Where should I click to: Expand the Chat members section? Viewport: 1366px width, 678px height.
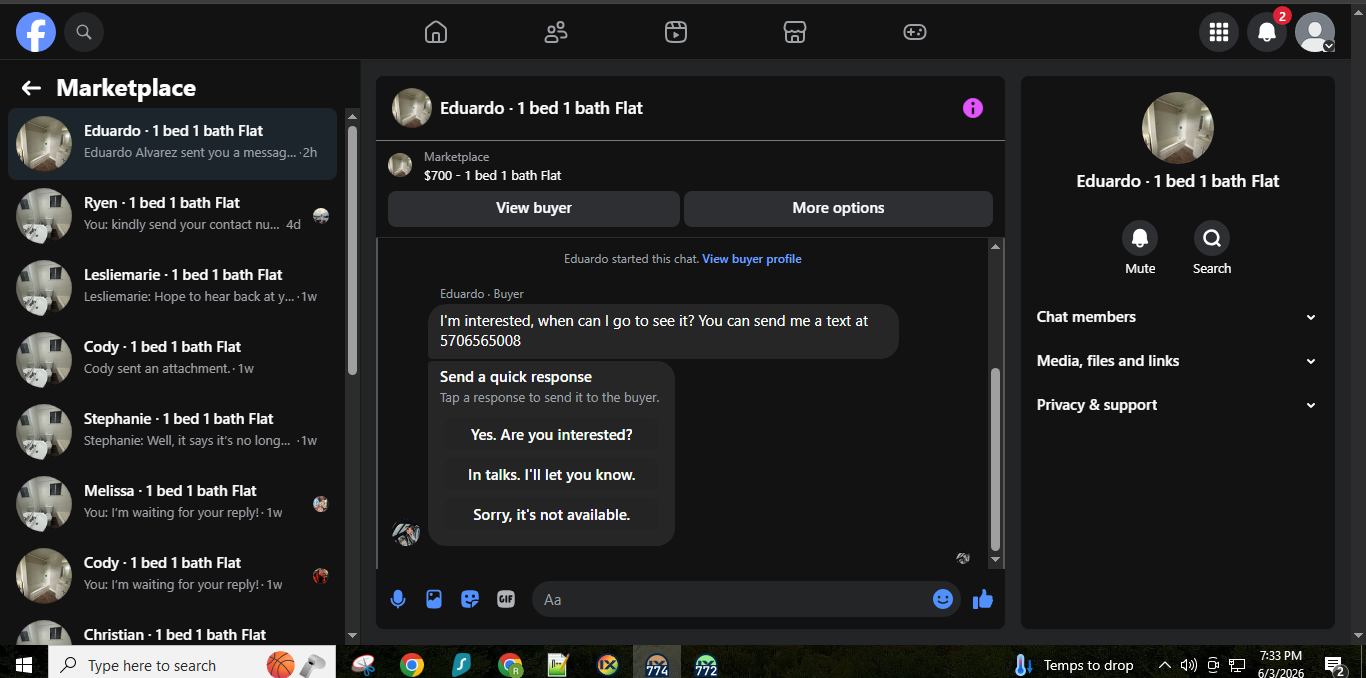coord(1177,317)
